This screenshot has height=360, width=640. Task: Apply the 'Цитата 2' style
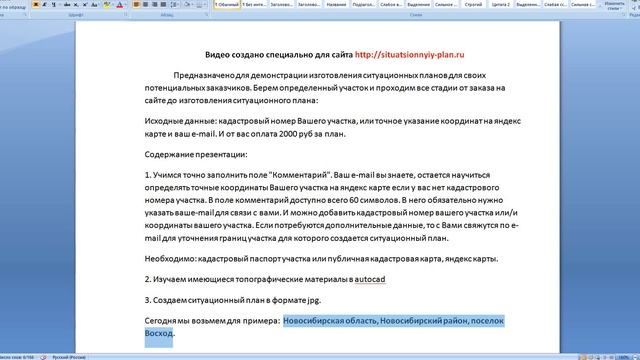[500, 4]
